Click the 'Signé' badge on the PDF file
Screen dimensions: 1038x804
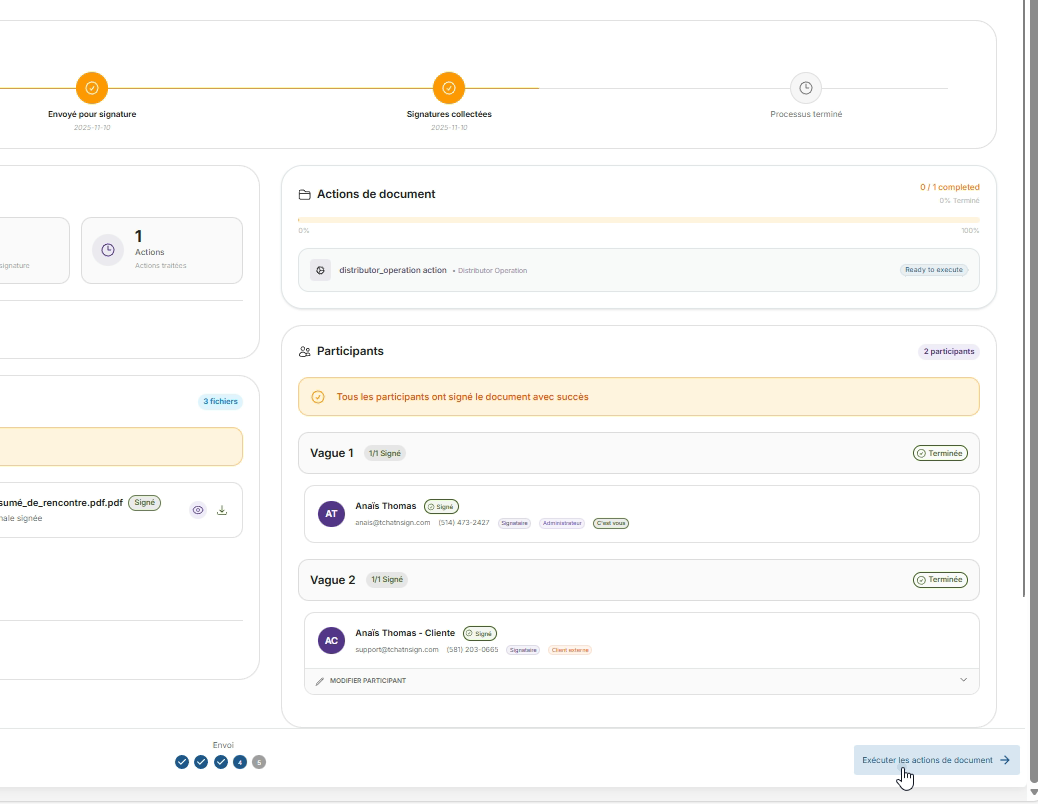coord(144,503)
